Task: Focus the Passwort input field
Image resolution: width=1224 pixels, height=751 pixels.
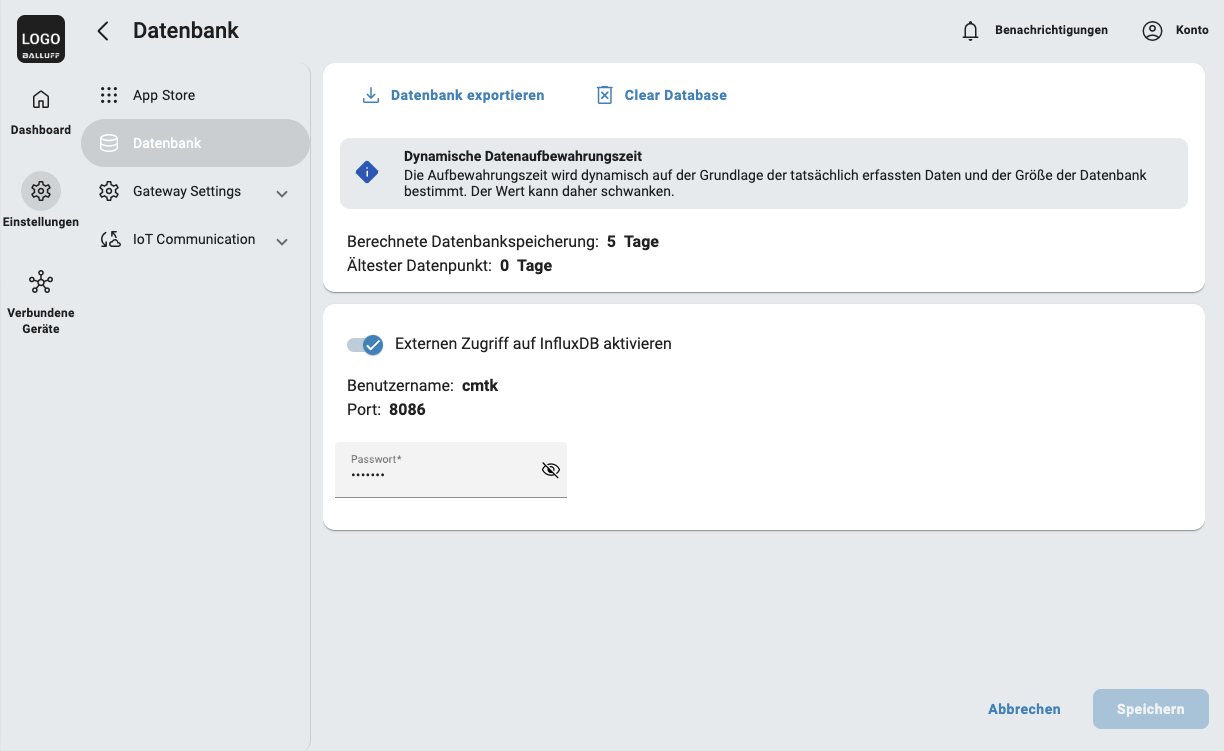Action: click(x=435, y=474)
